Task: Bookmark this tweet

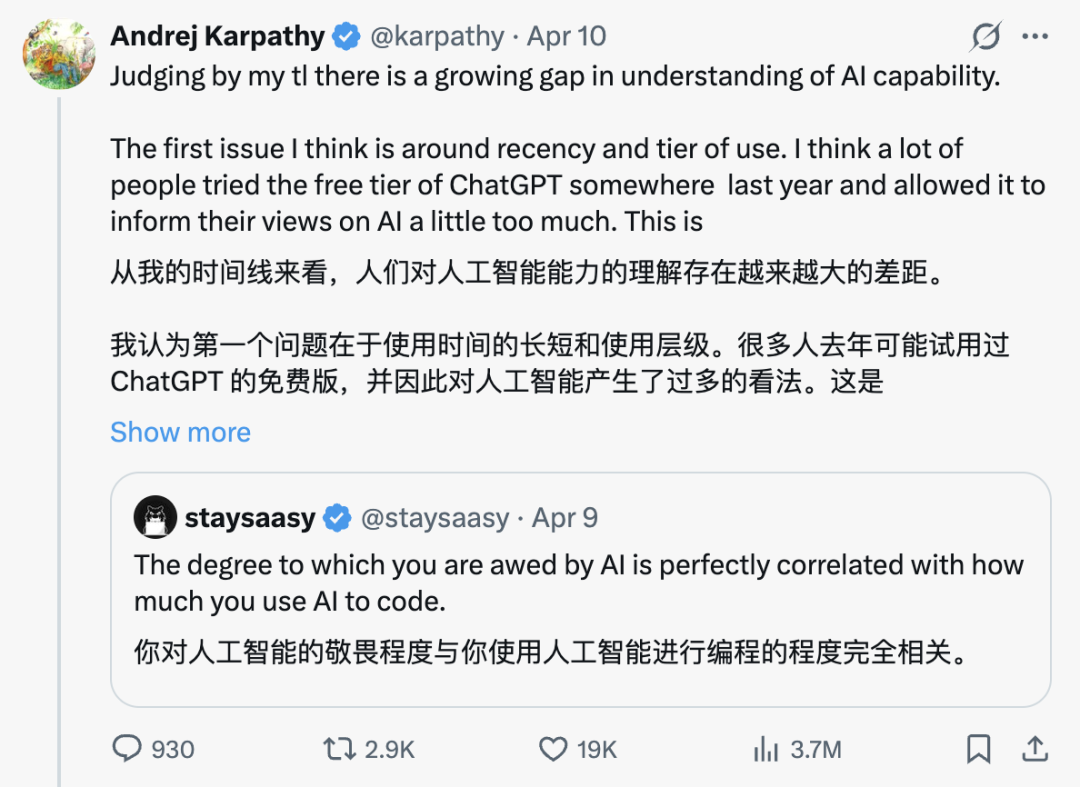Action: click(978, 748)
